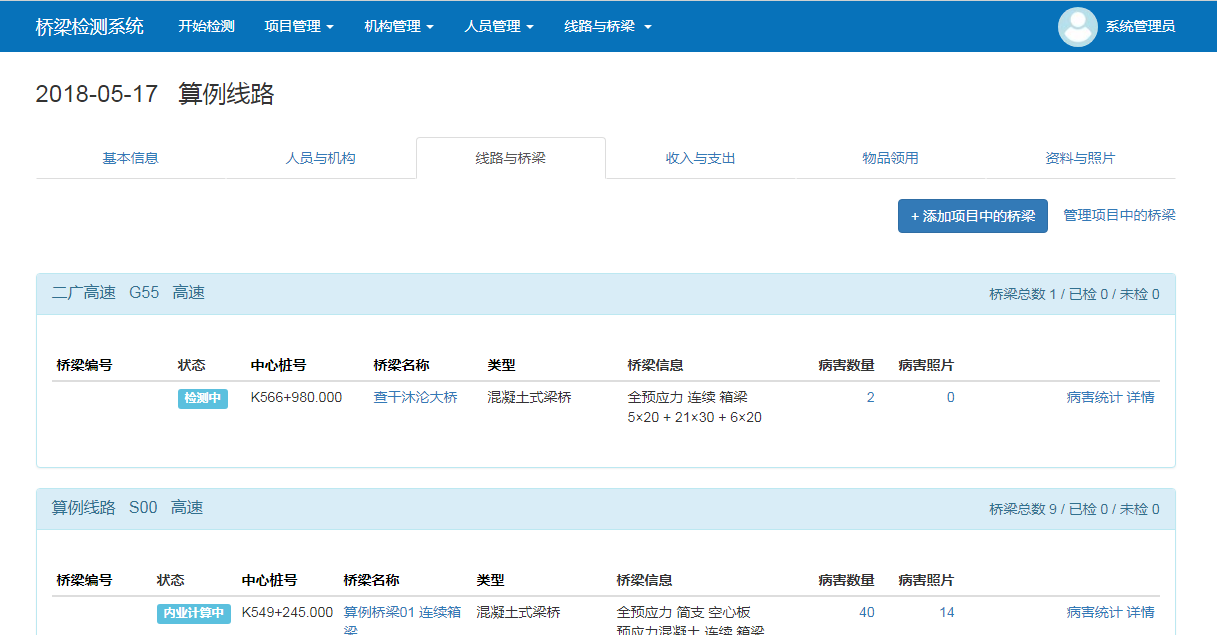Open defect photos count 14

click(946, 612)
